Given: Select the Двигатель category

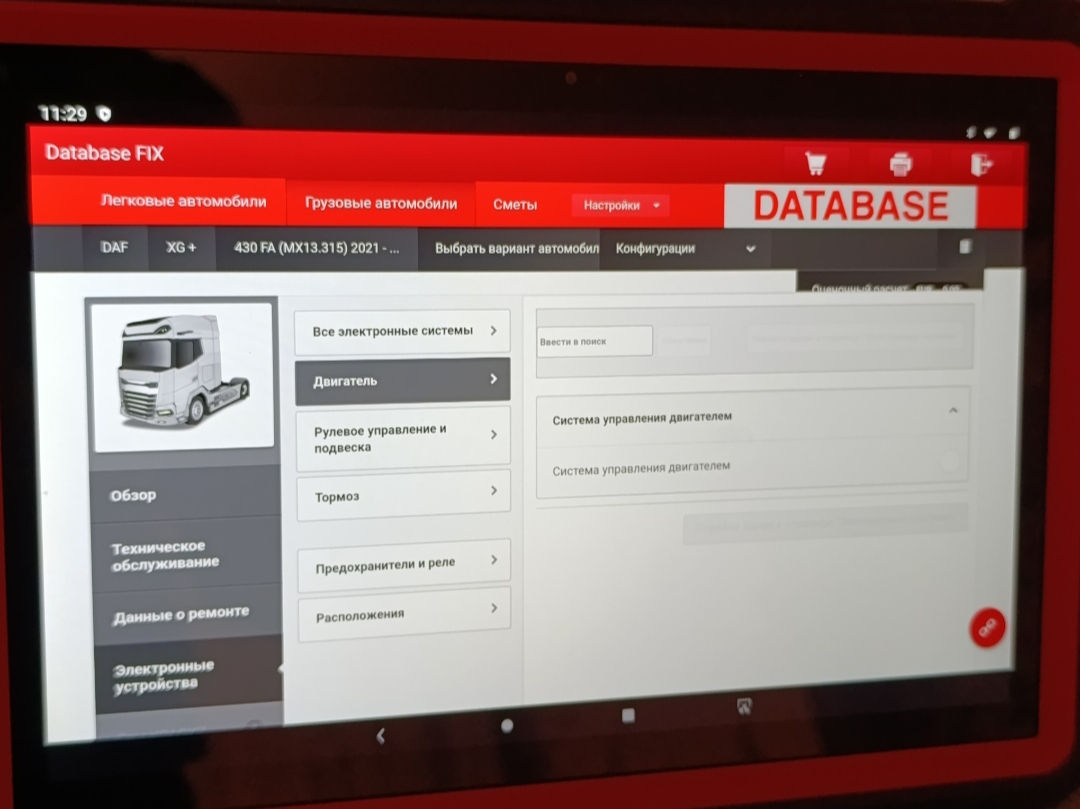Looking at the screenshot, I should (403, 380).
